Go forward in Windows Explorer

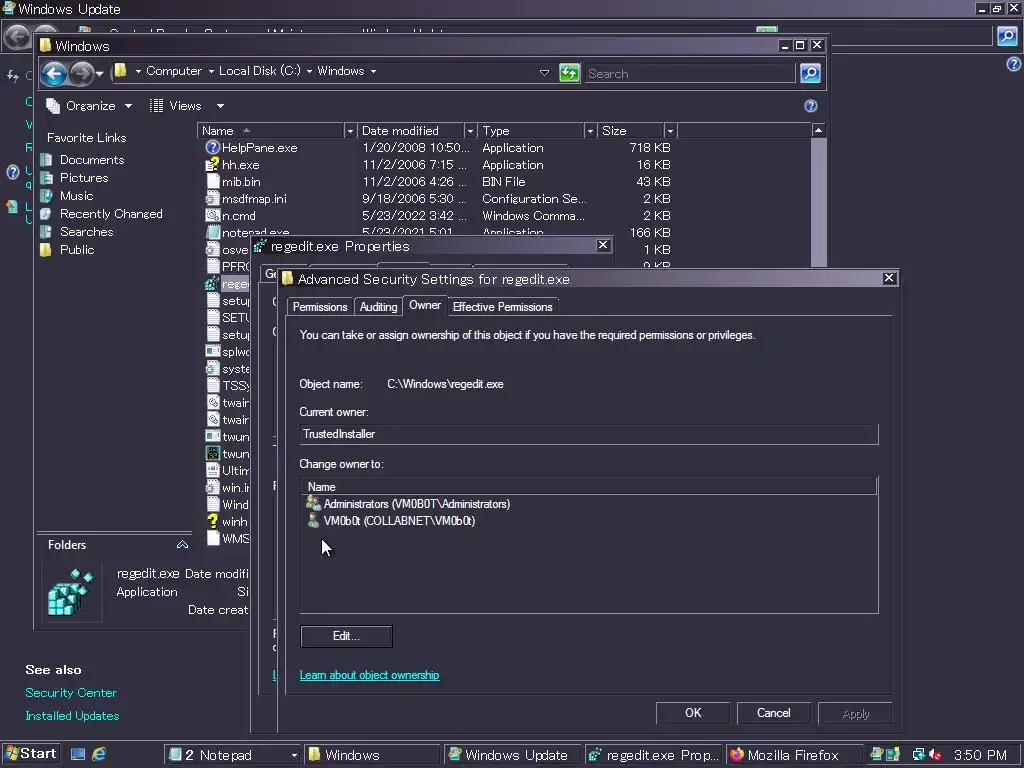pyautogui.click(x=81, y=73)
